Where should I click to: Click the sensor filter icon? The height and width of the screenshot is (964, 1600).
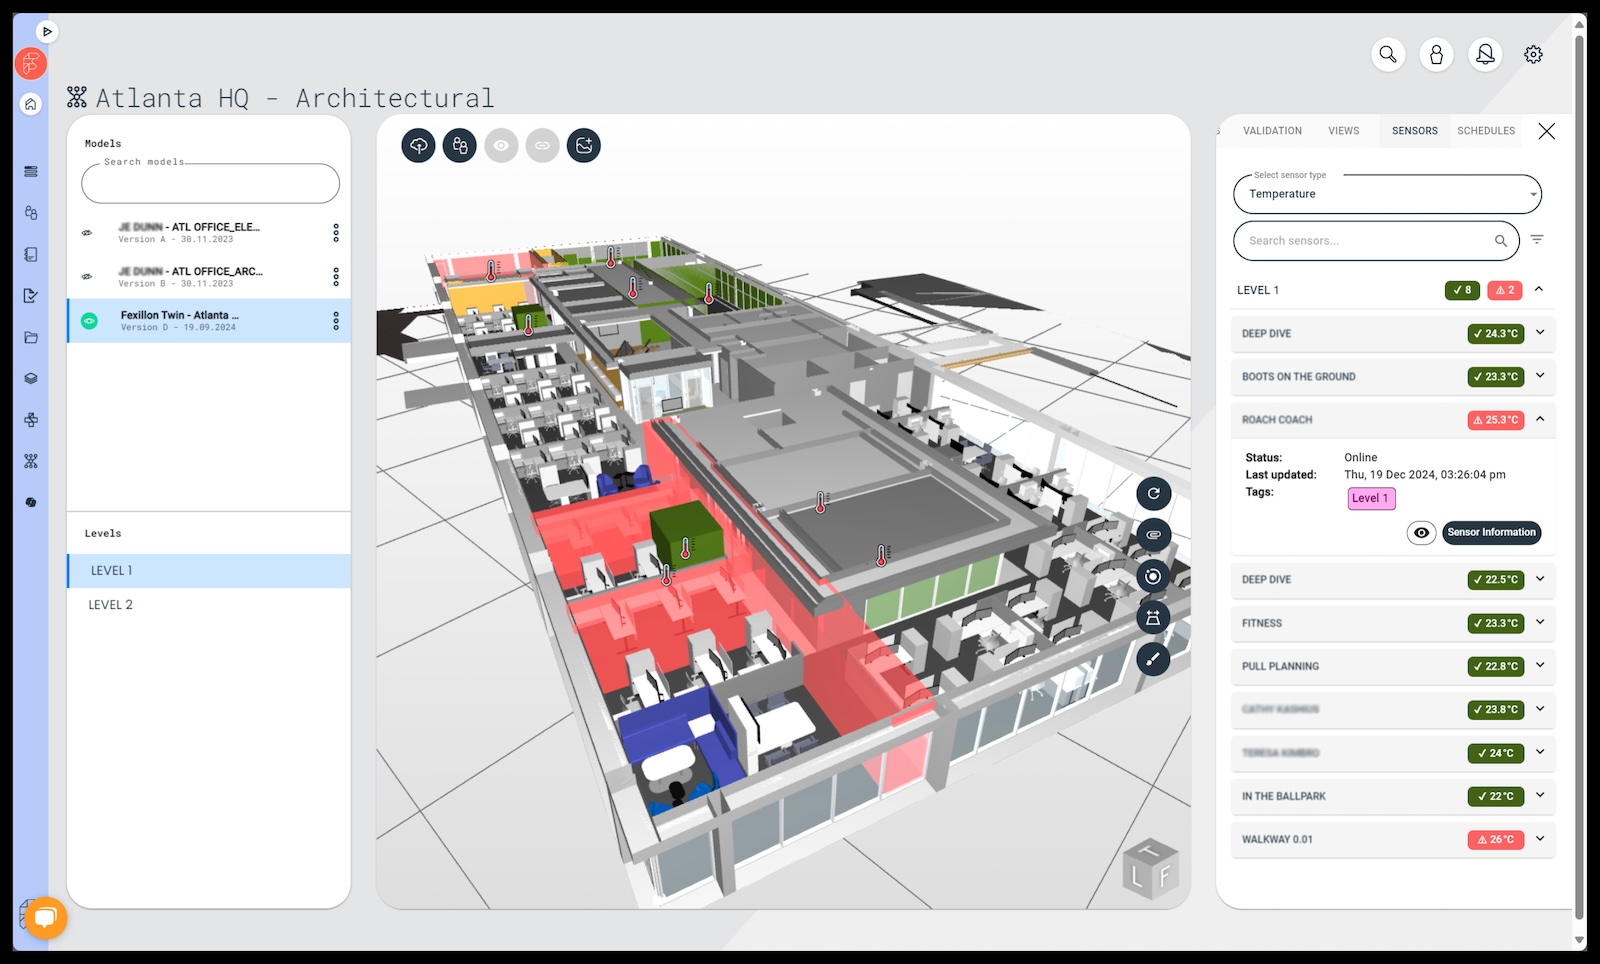point(1537,240)
